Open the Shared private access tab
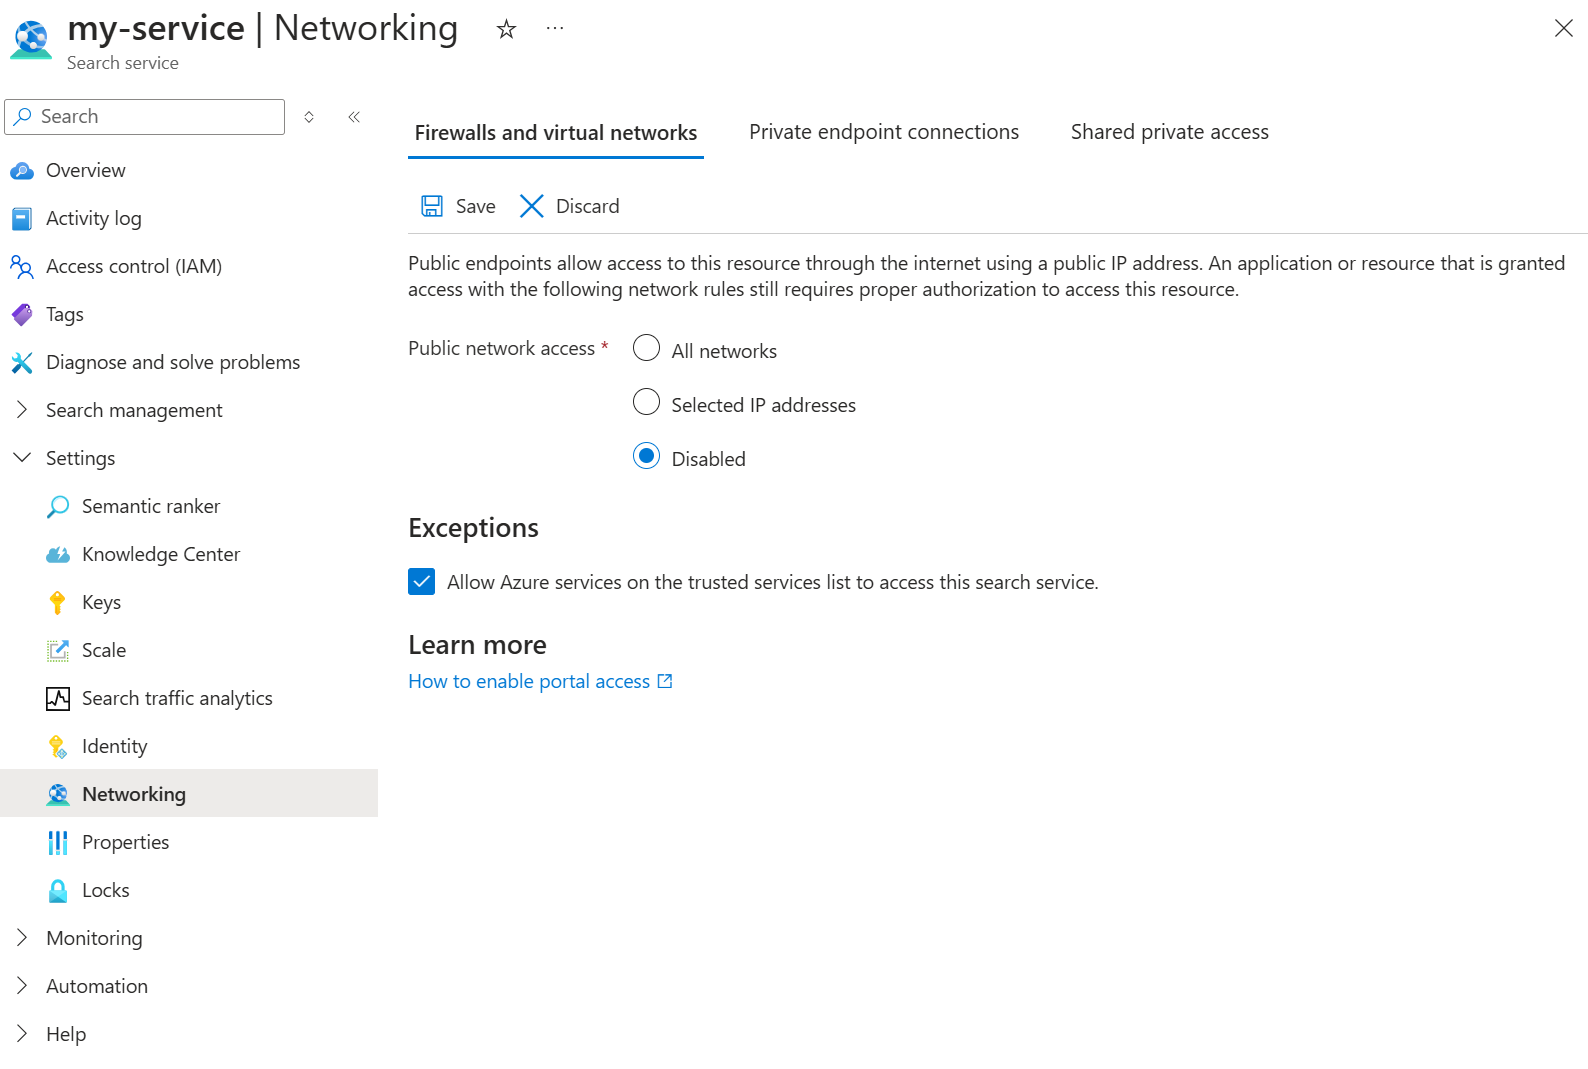Screen dimensions: 1588x1069 (x=1170, y=132)
